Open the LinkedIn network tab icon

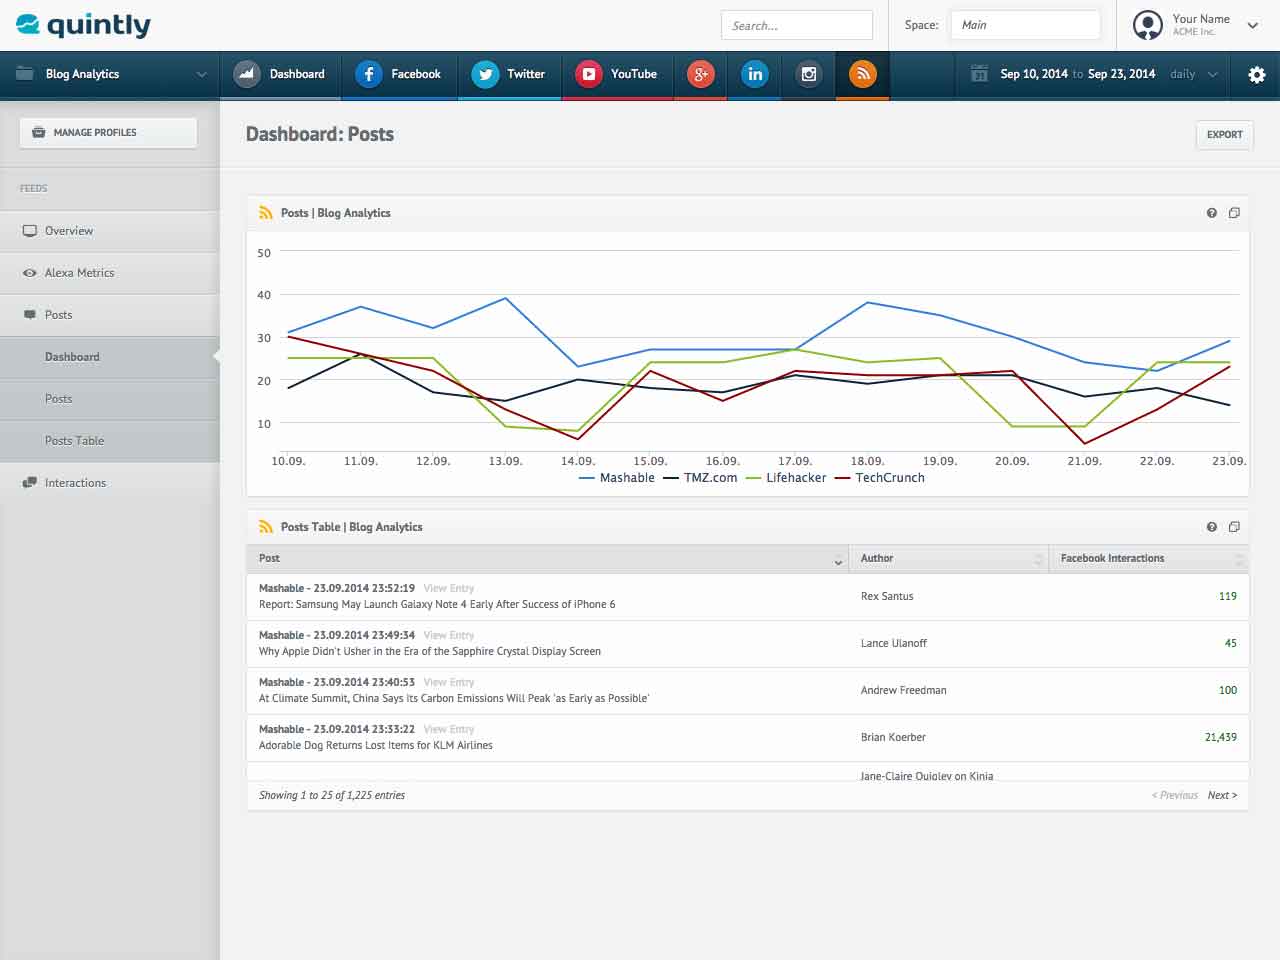coord(755,74)
